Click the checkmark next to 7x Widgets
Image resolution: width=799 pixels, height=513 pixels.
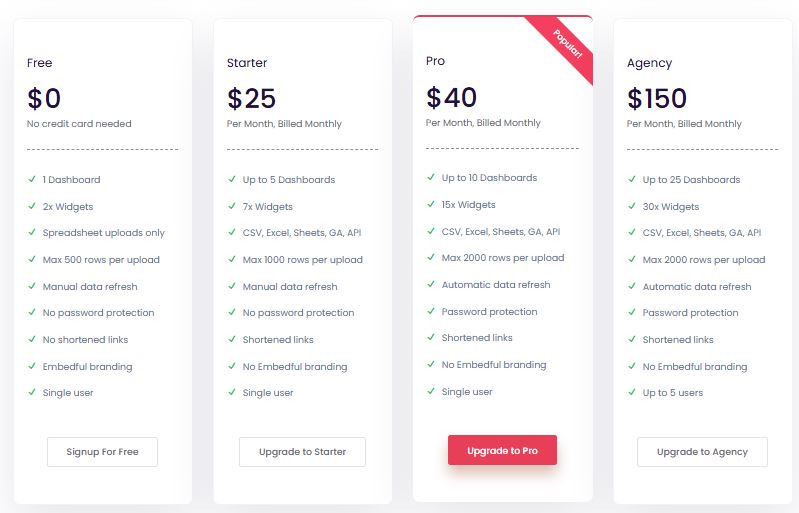[x=233, y=207]
